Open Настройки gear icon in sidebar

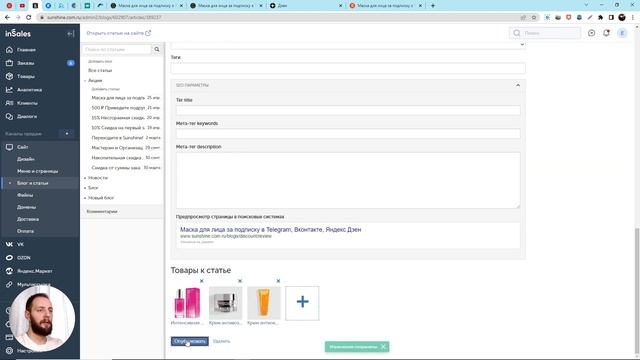click(x=9, y=351)
